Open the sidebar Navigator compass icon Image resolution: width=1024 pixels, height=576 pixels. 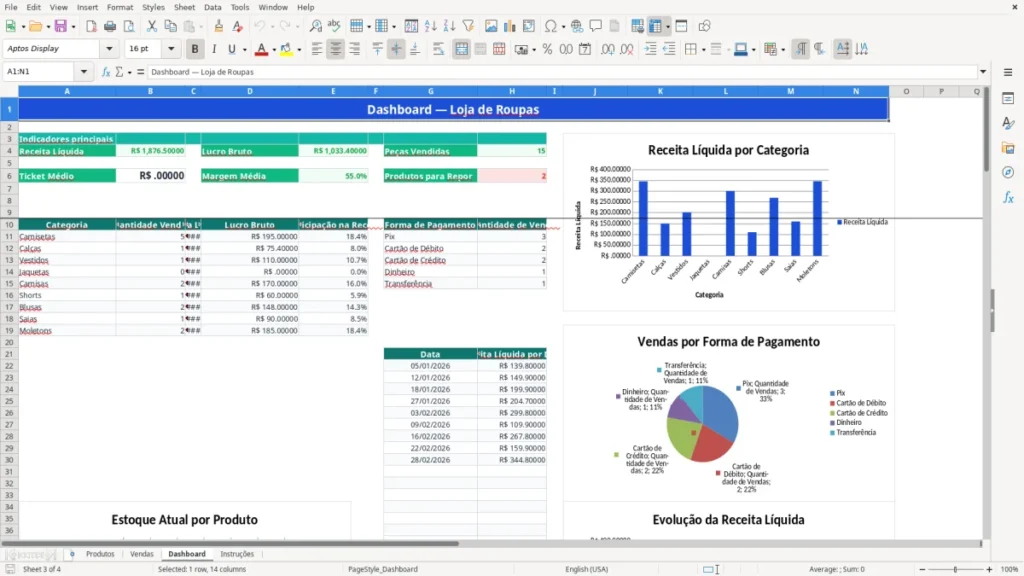coord(1008,172)
